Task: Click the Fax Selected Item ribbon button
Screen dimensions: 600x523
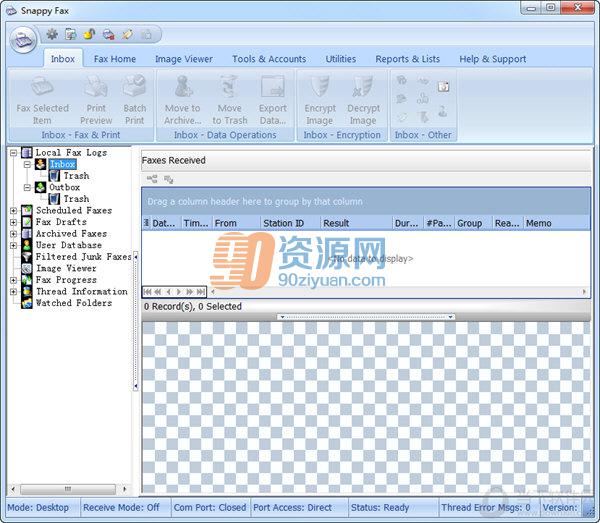Action: click(42, 99)
